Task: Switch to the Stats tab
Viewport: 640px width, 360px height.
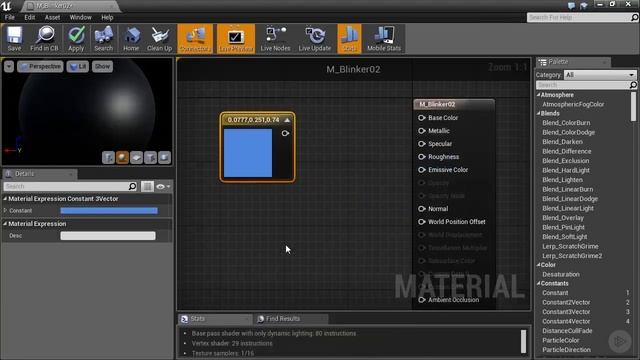Action: pos(215,318)
